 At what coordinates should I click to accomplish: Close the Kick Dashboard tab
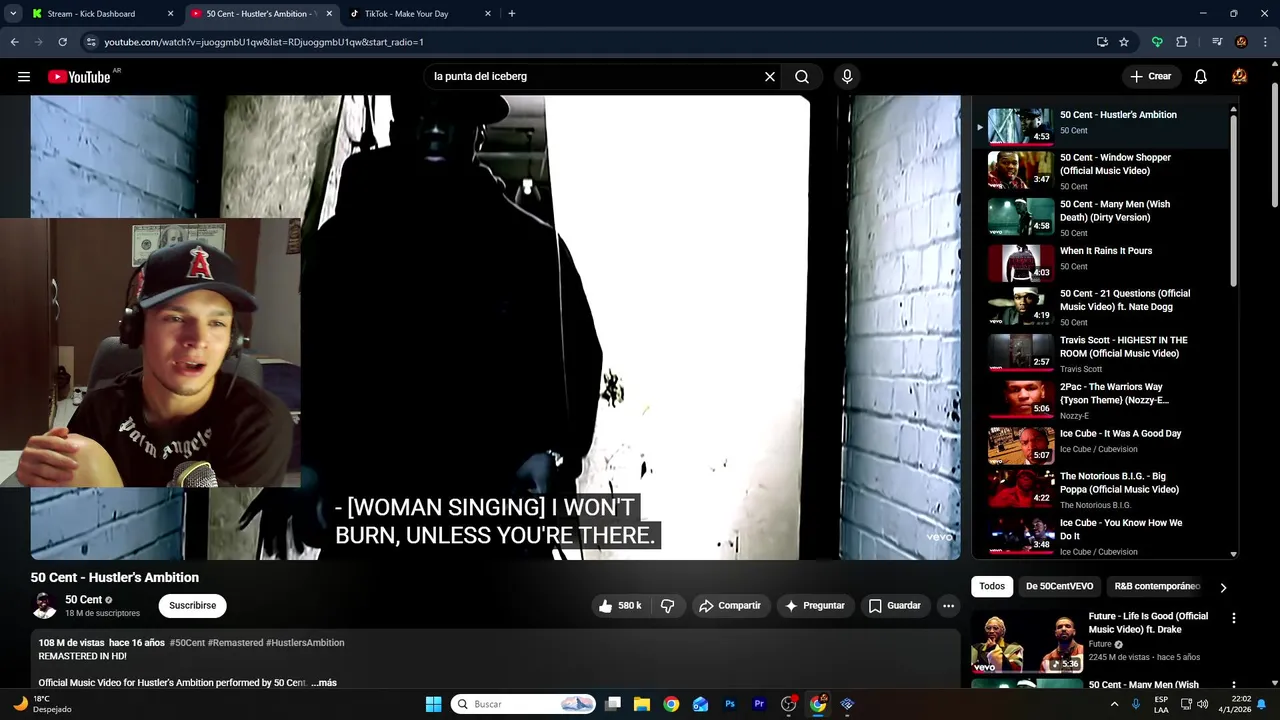pos(170,14)
